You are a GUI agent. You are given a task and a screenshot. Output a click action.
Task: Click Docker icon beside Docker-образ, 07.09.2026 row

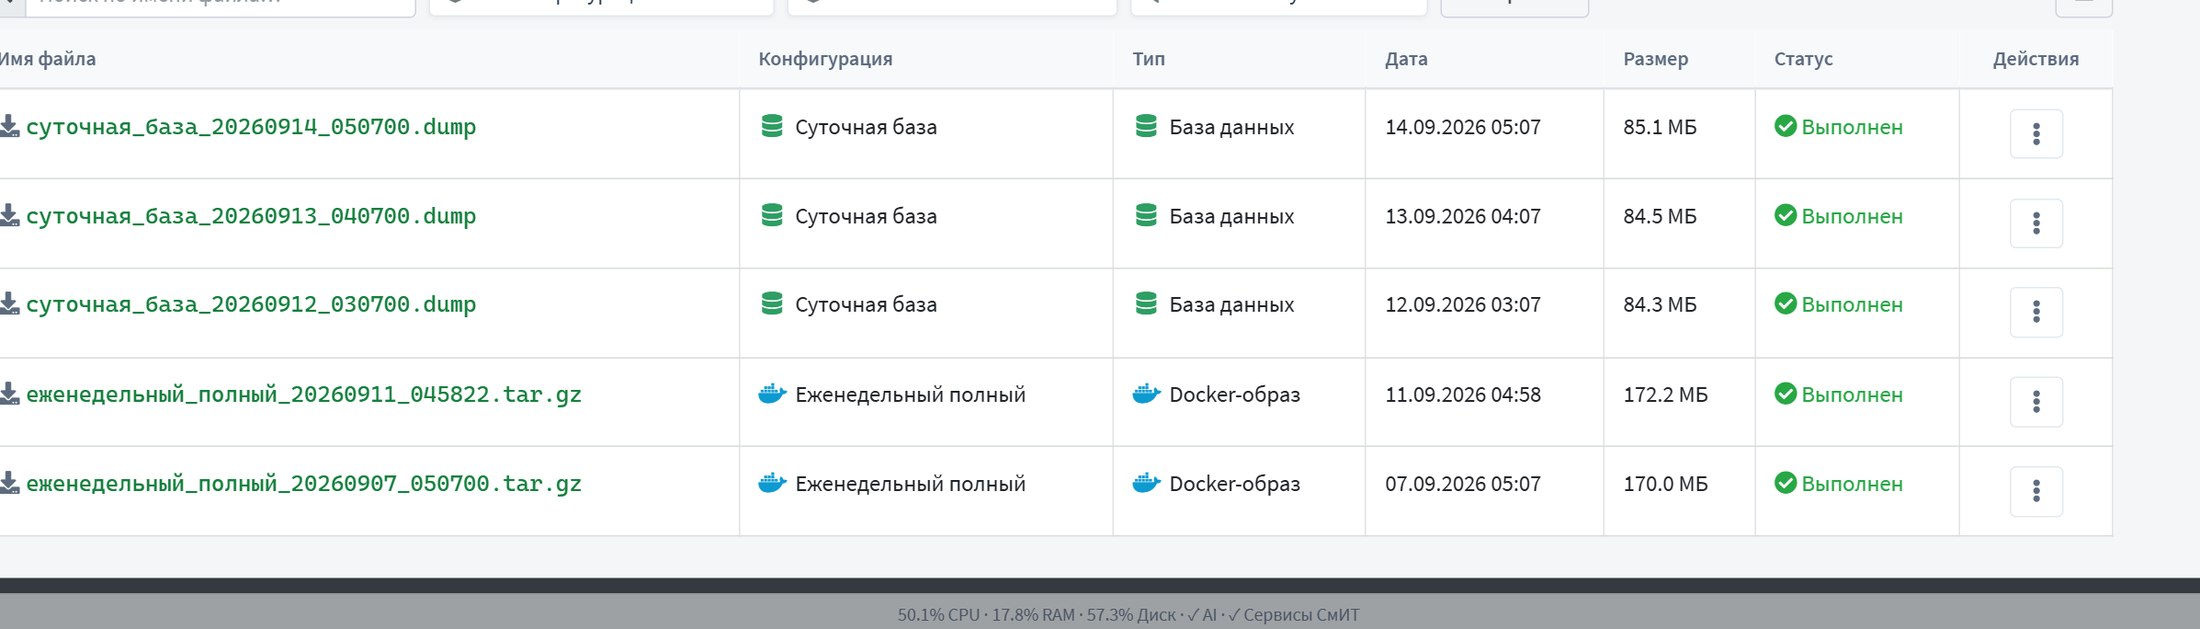click(x=1146, y=483)
